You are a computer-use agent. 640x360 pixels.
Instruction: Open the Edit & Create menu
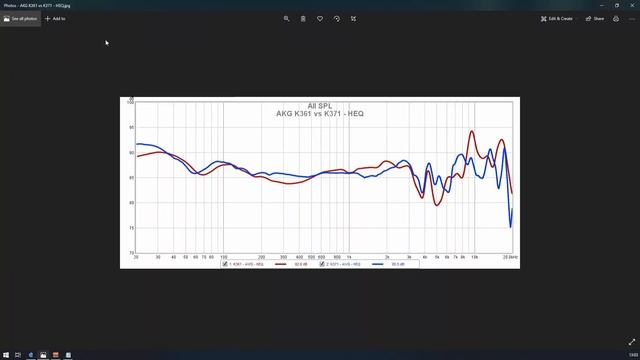coord(557,19)
